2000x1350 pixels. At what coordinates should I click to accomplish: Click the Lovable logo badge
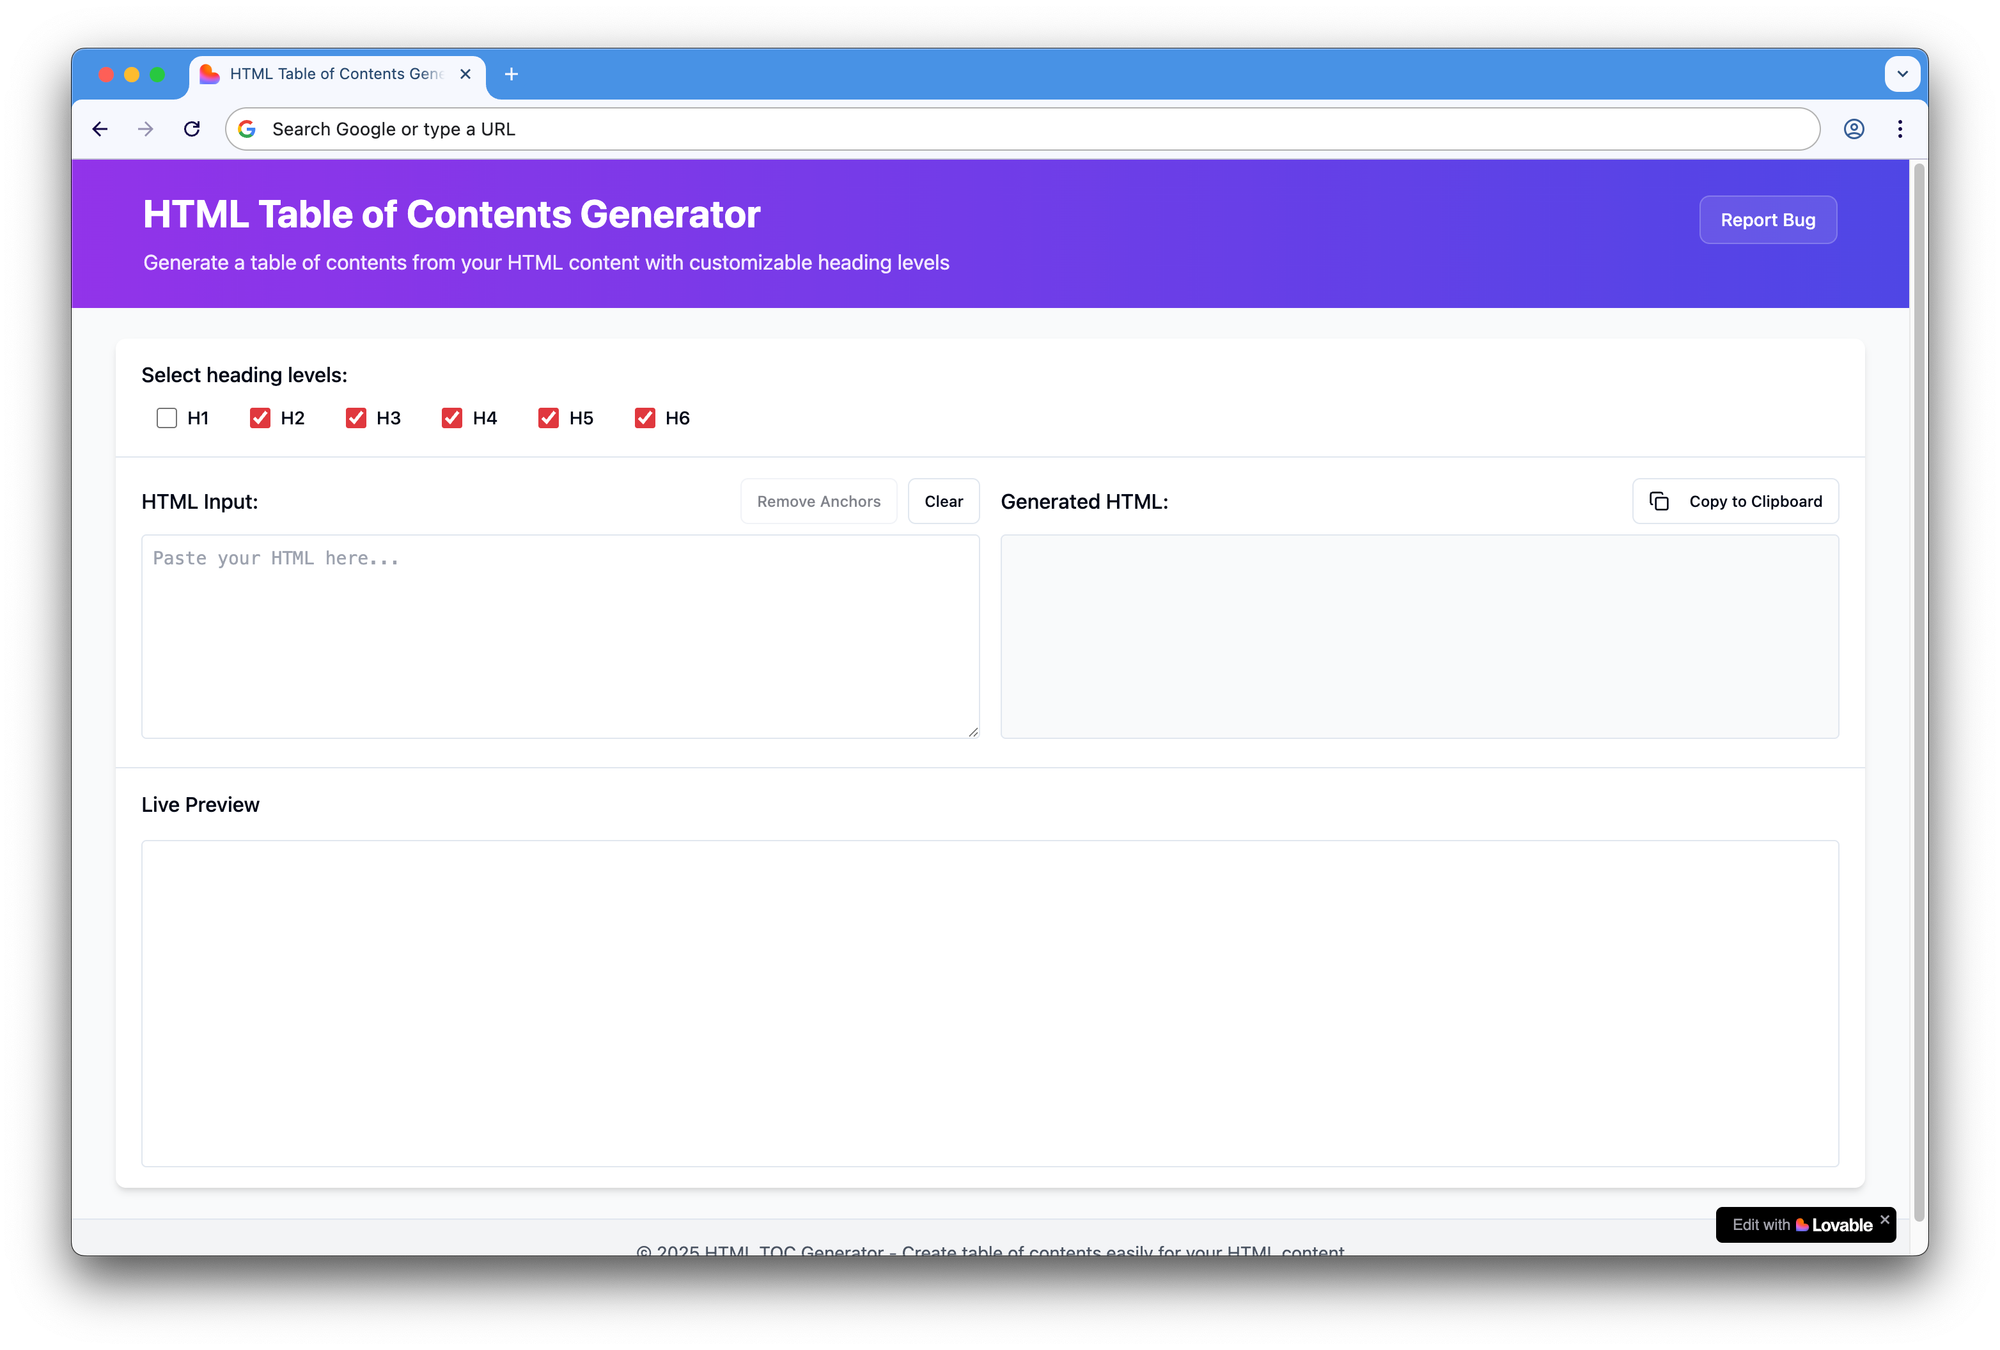pos(1800,1225)
